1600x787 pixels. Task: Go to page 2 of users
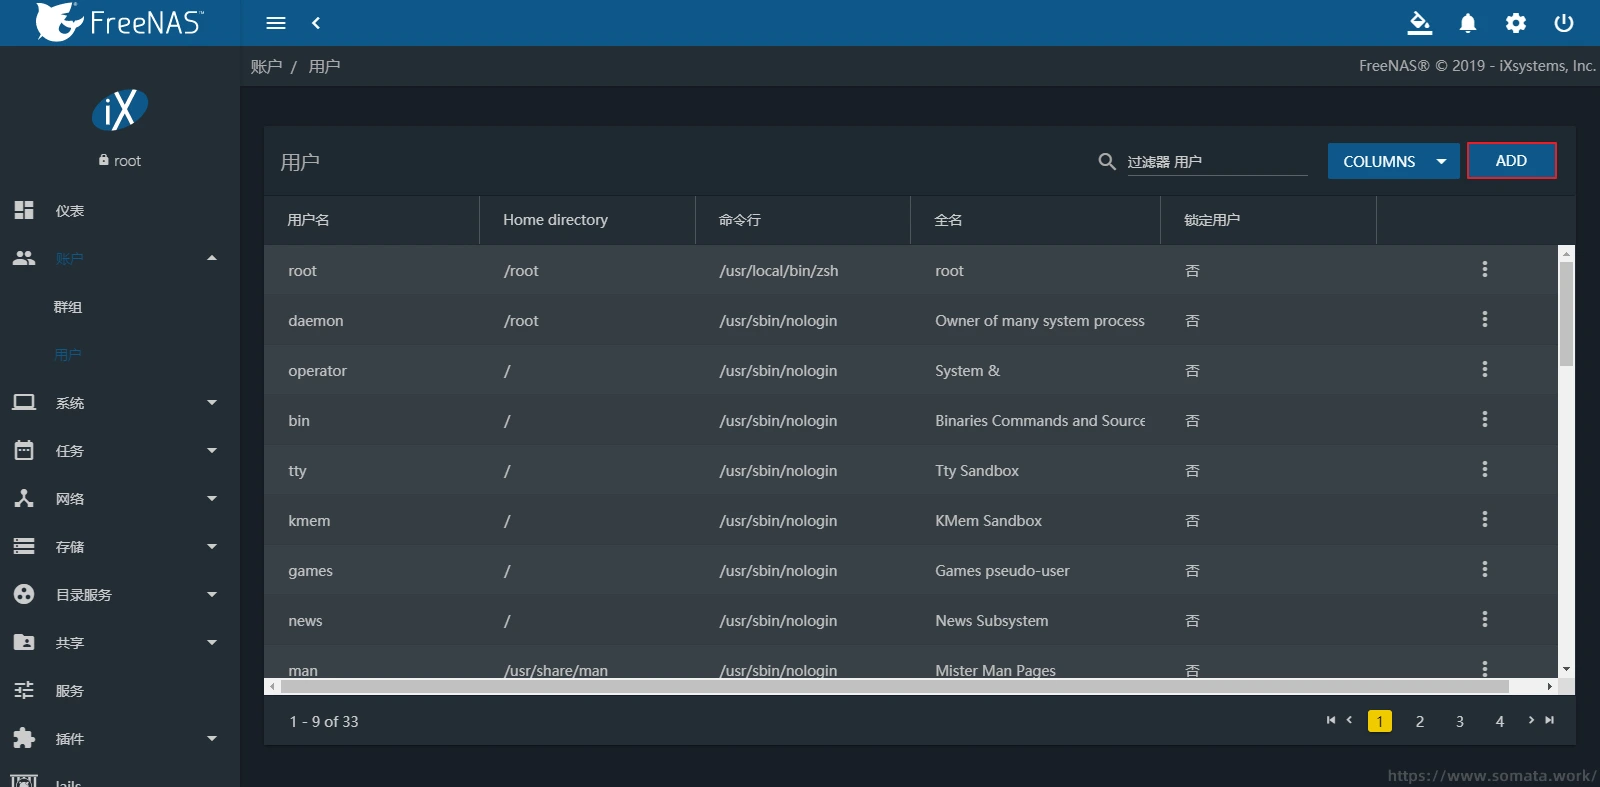[1419, 722]
